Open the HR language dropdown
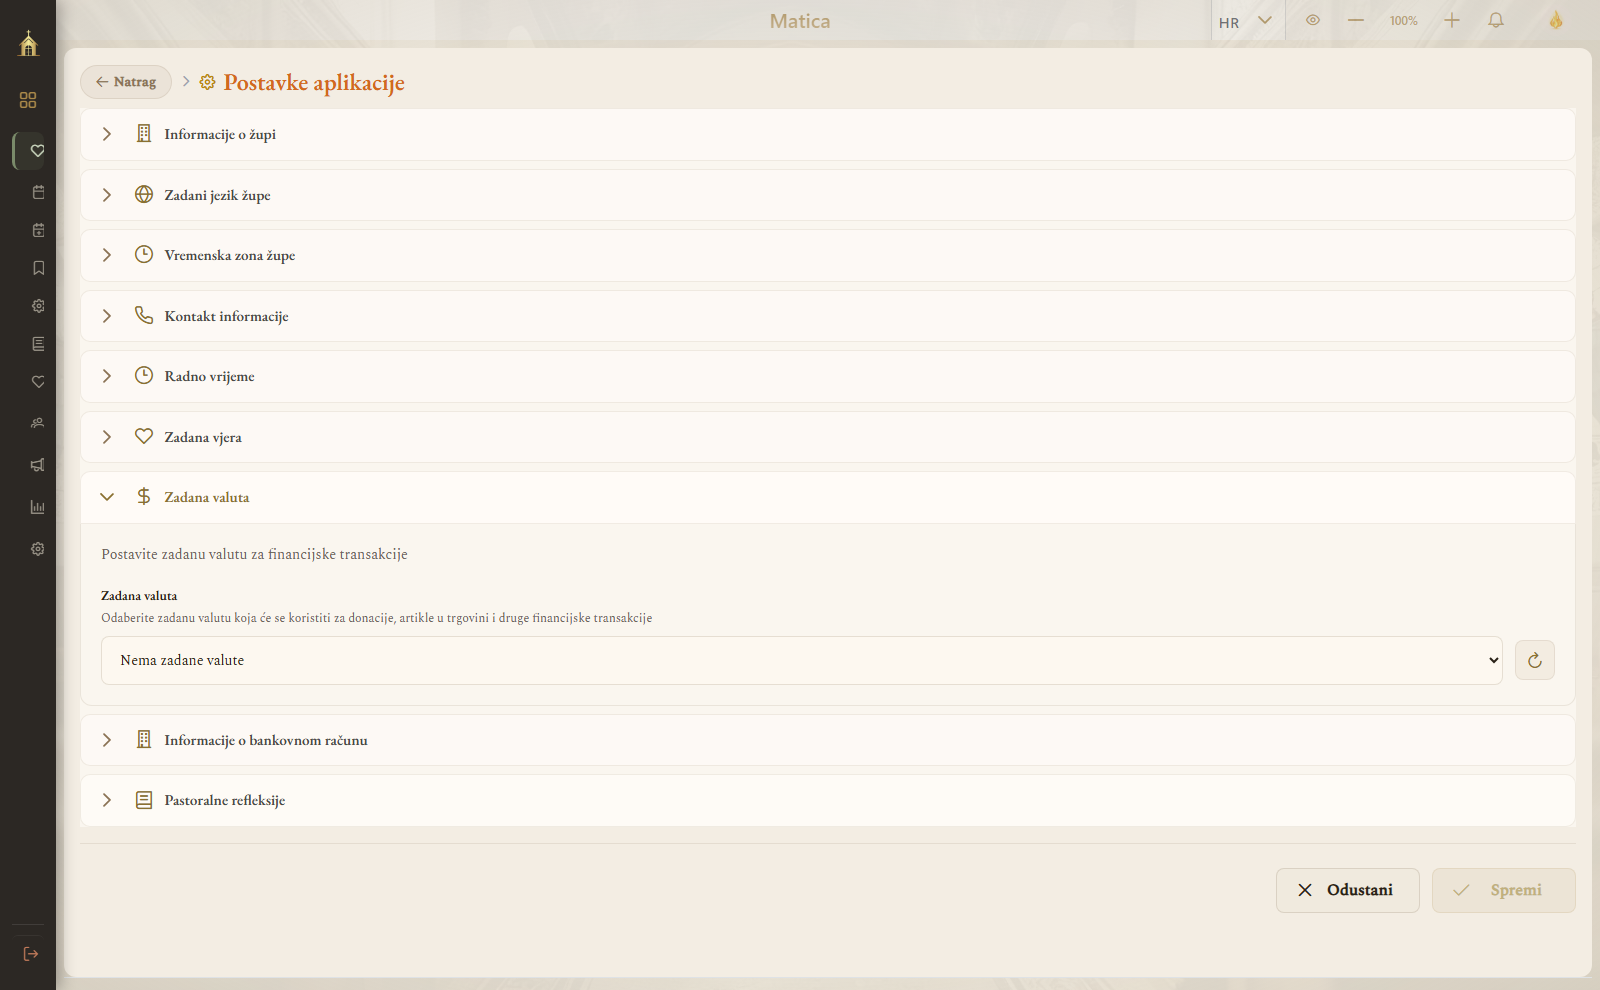This screenshot has height=990, width=1600. pos(1246,21)
